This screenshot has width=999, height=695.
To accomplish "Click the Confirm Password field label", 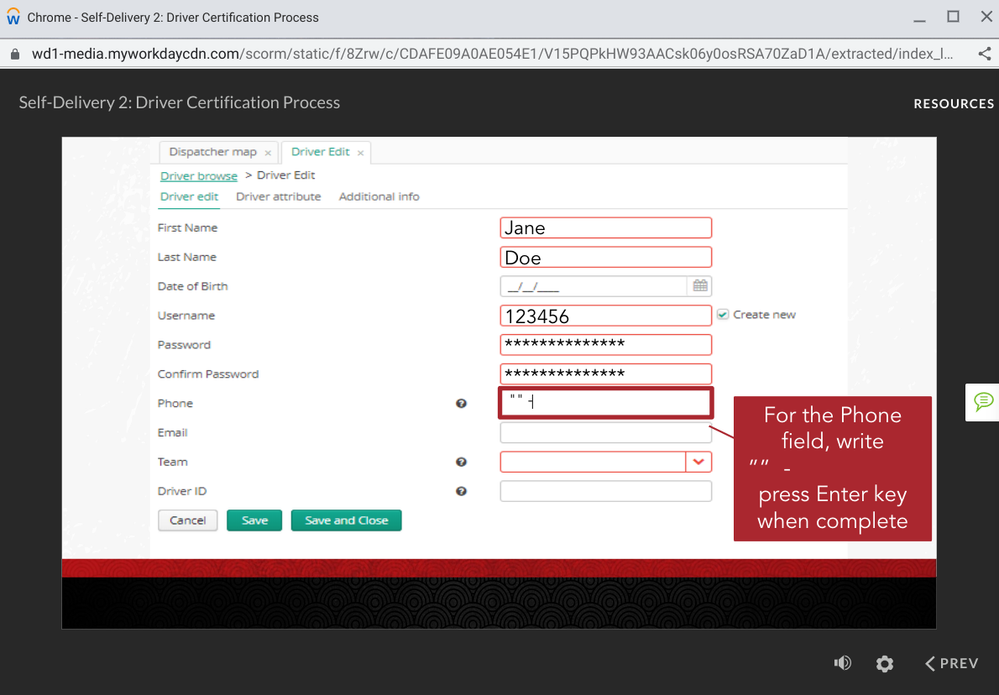I will click(x=208, y=374).
